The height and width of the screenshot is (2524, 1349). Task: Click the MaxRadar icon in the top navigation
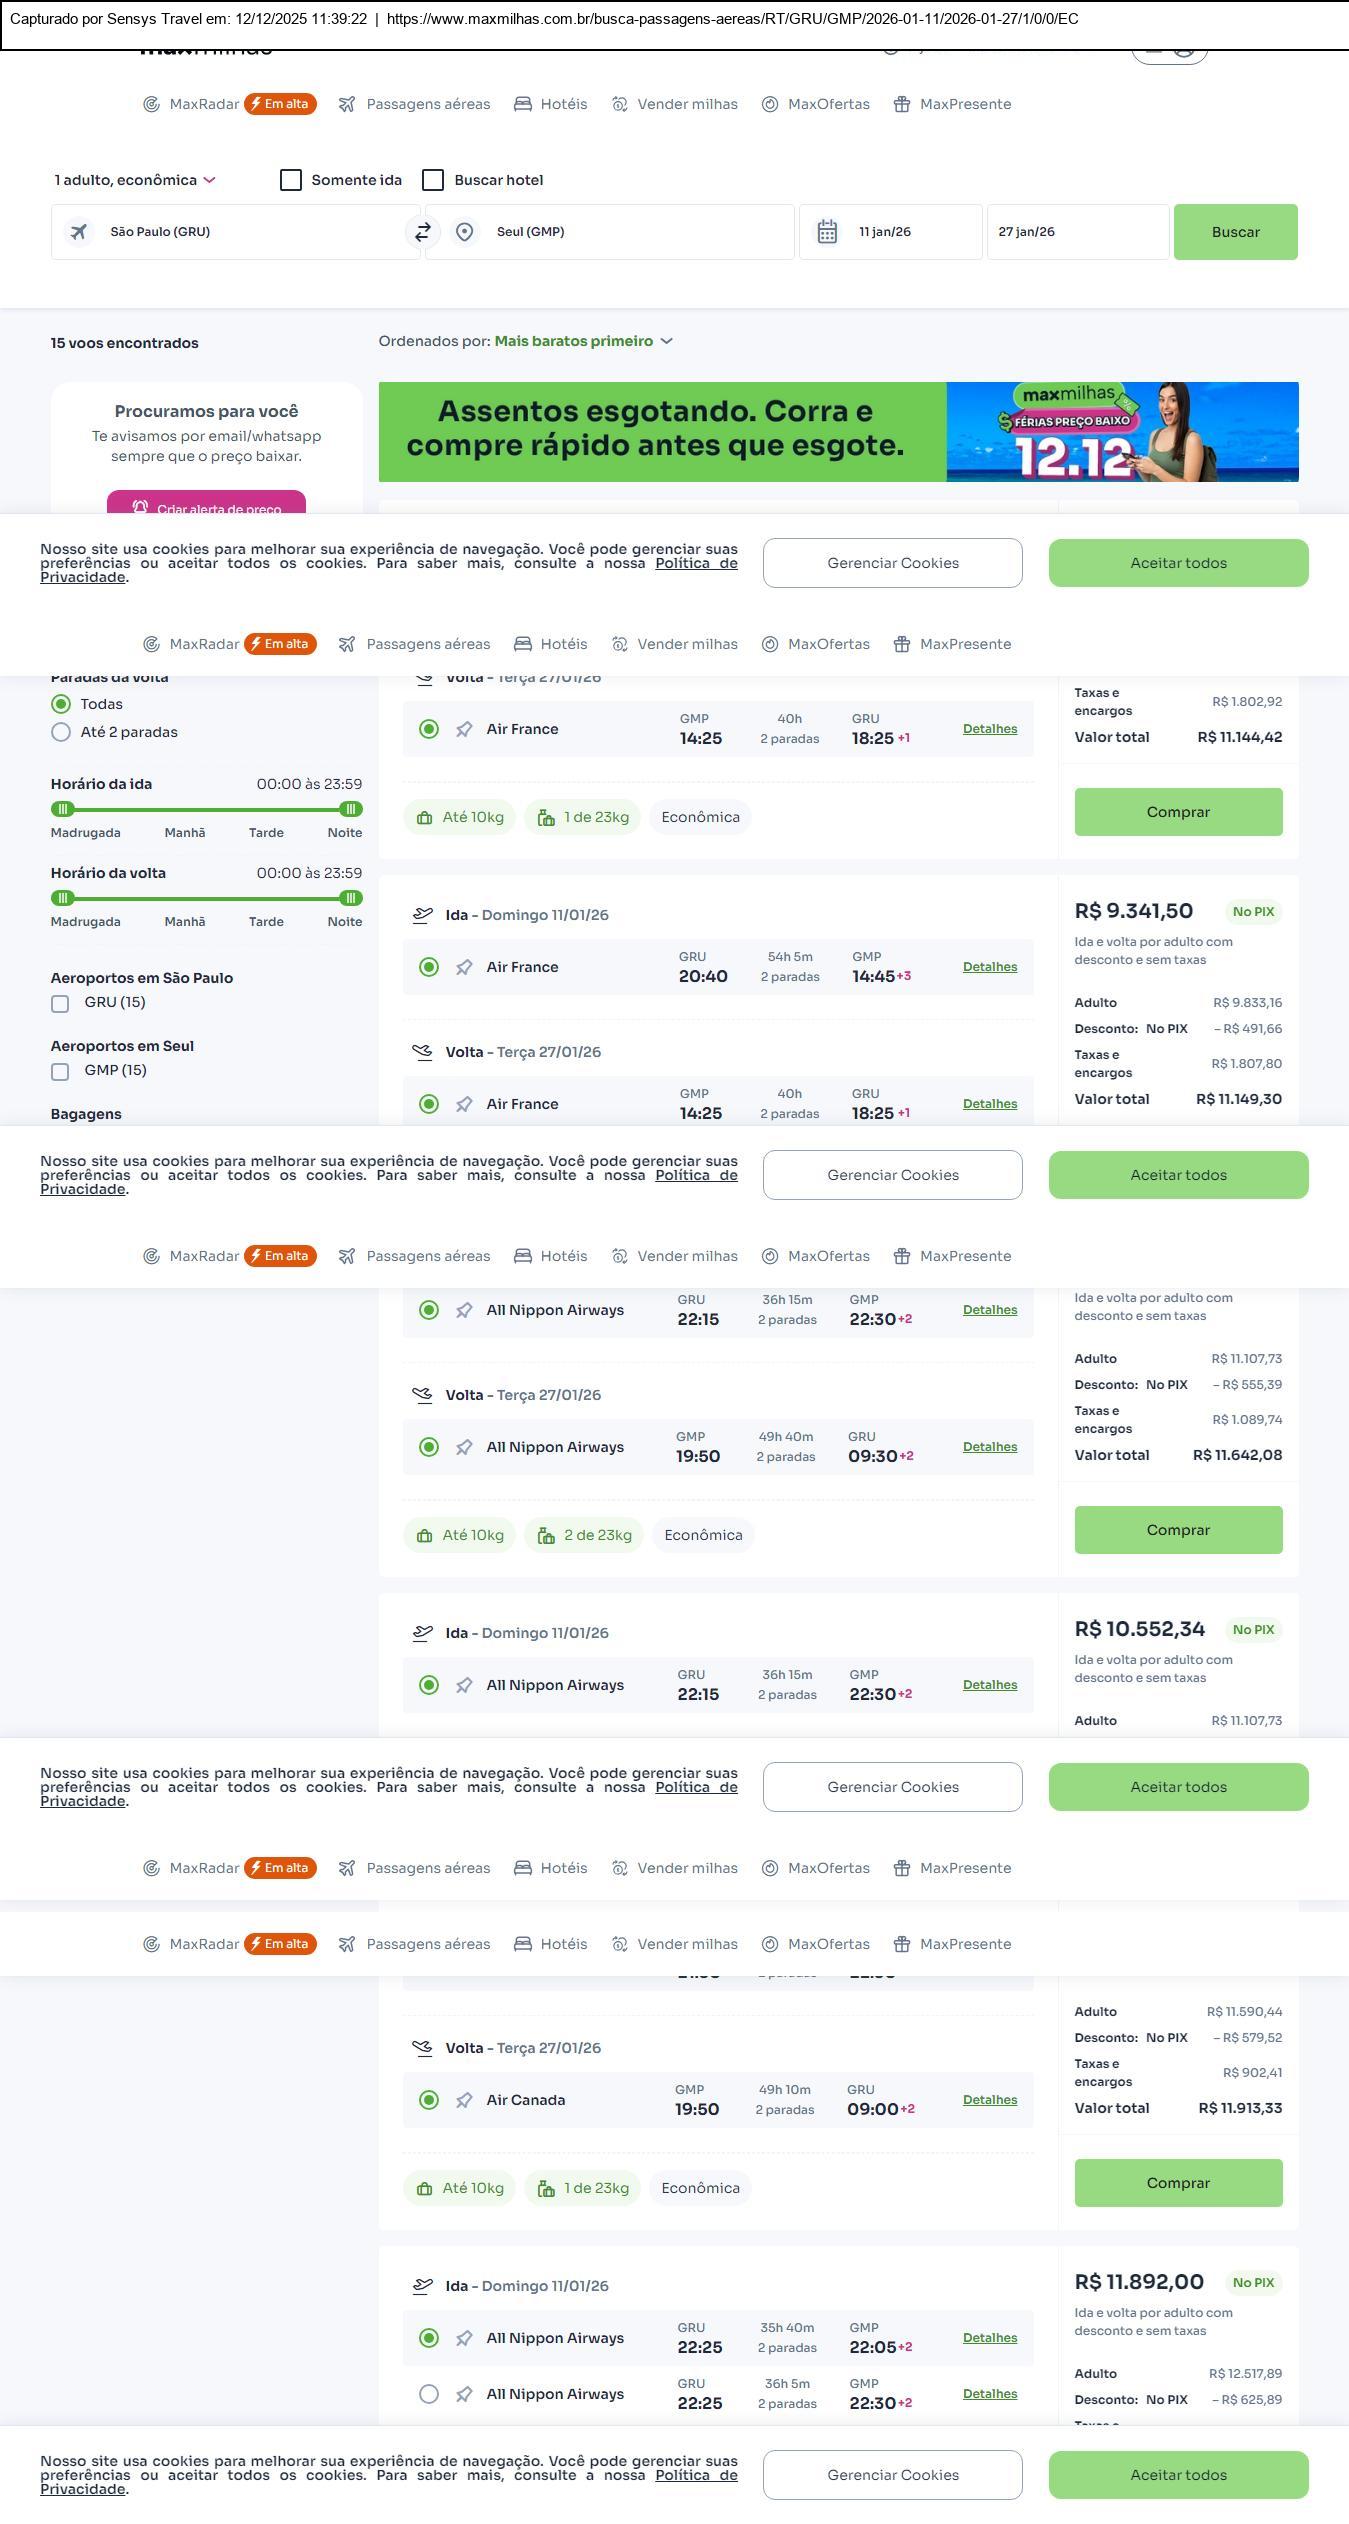[151, 104]
